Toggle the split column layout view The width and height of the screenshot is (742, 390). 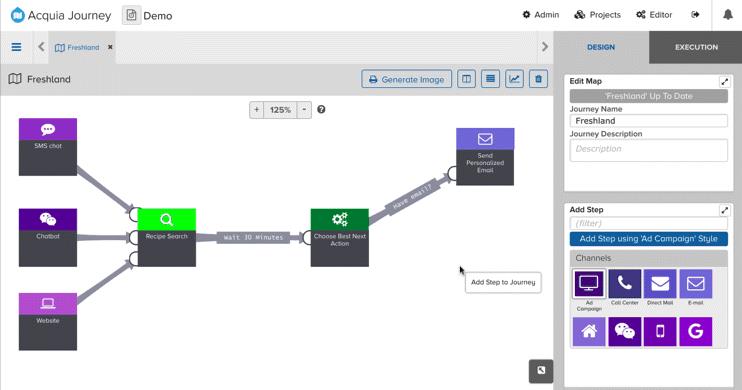pyautogui.click(x=467, y=79)
